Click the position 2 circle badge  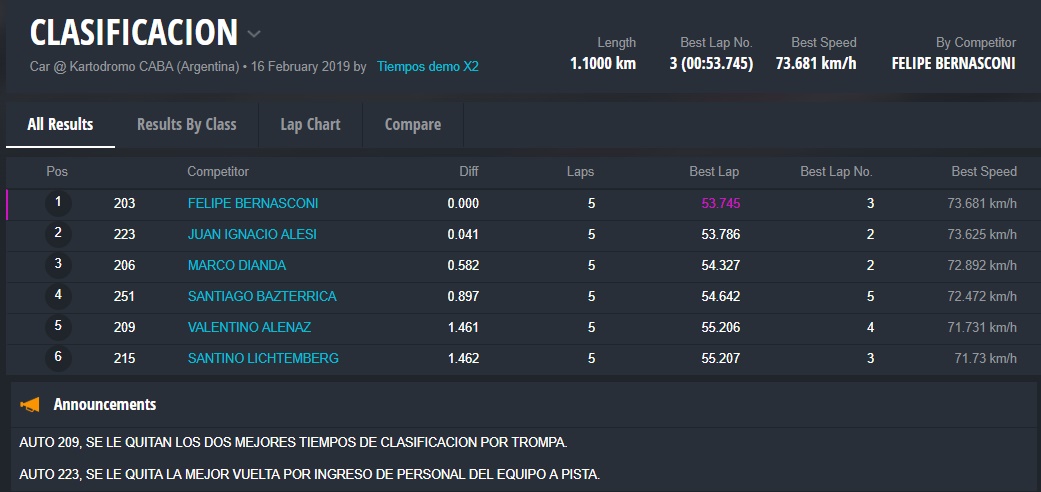(x=58, y=234)
